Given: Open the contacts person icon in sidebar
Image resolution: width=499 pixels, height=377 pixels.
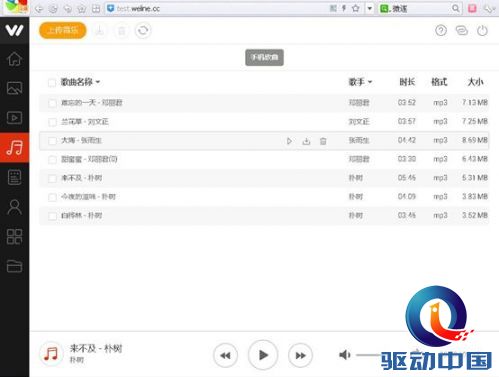Looking at the screenshot, I should (x=14, y=207).
